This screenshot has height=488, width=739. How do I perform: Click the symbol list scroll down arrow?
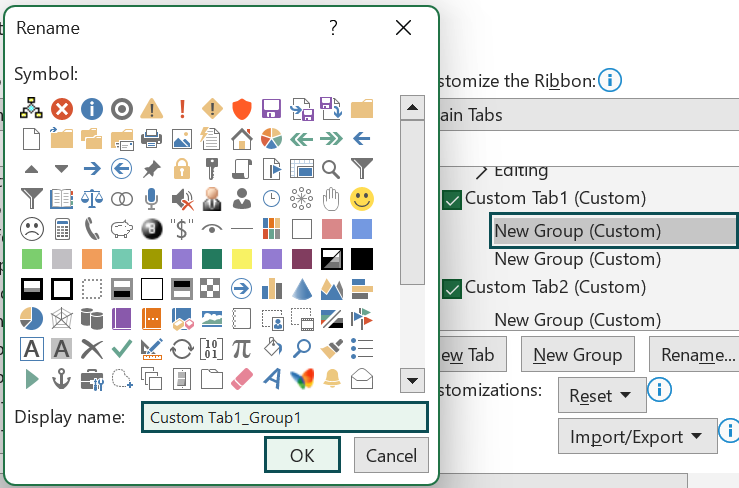pos(412,380)
